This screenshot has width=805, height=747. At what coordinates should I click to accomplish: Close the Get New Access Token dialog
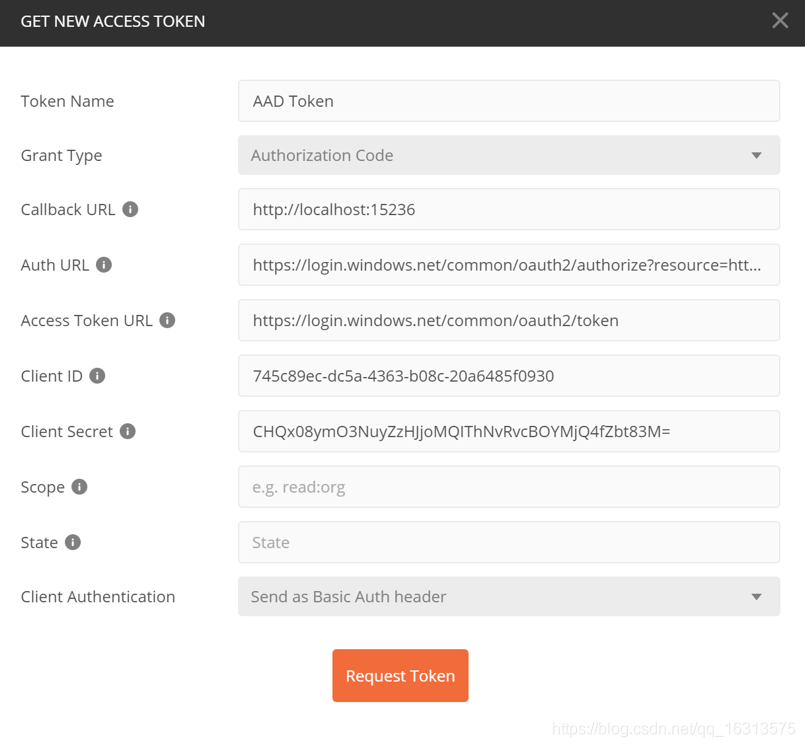[x=780, y=21]
